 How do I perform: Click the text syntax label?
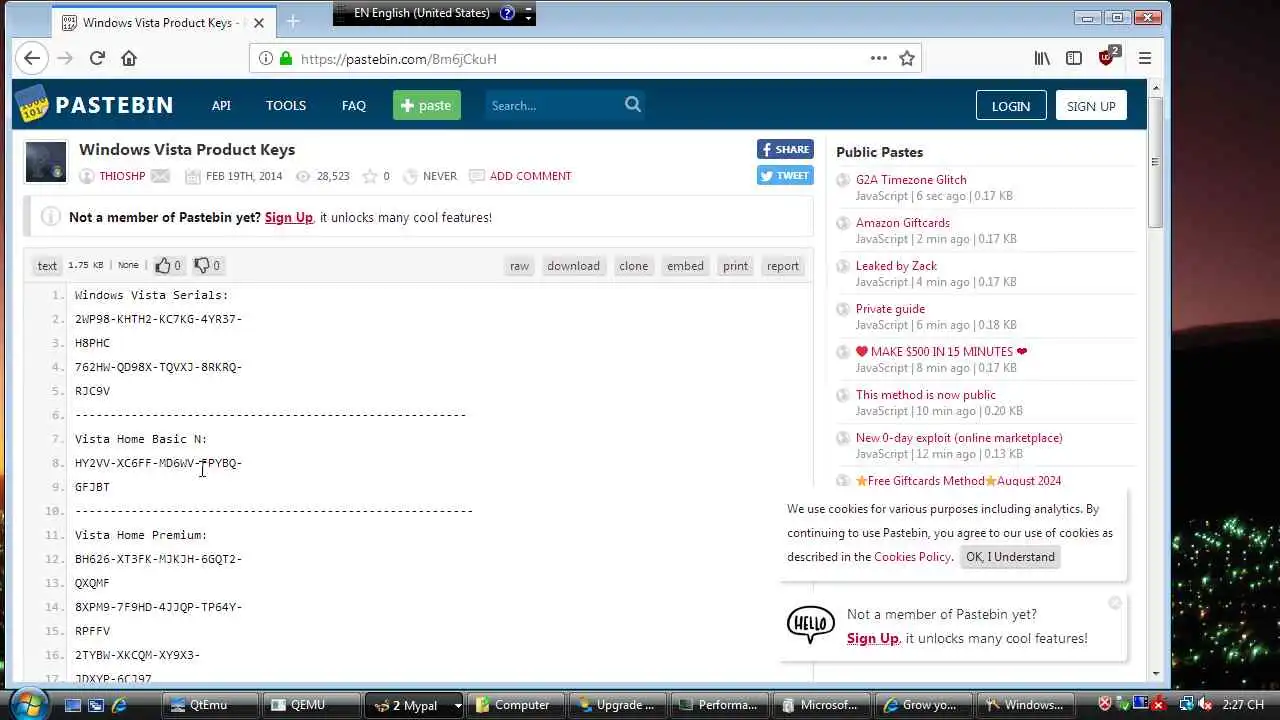pos(47,266)
